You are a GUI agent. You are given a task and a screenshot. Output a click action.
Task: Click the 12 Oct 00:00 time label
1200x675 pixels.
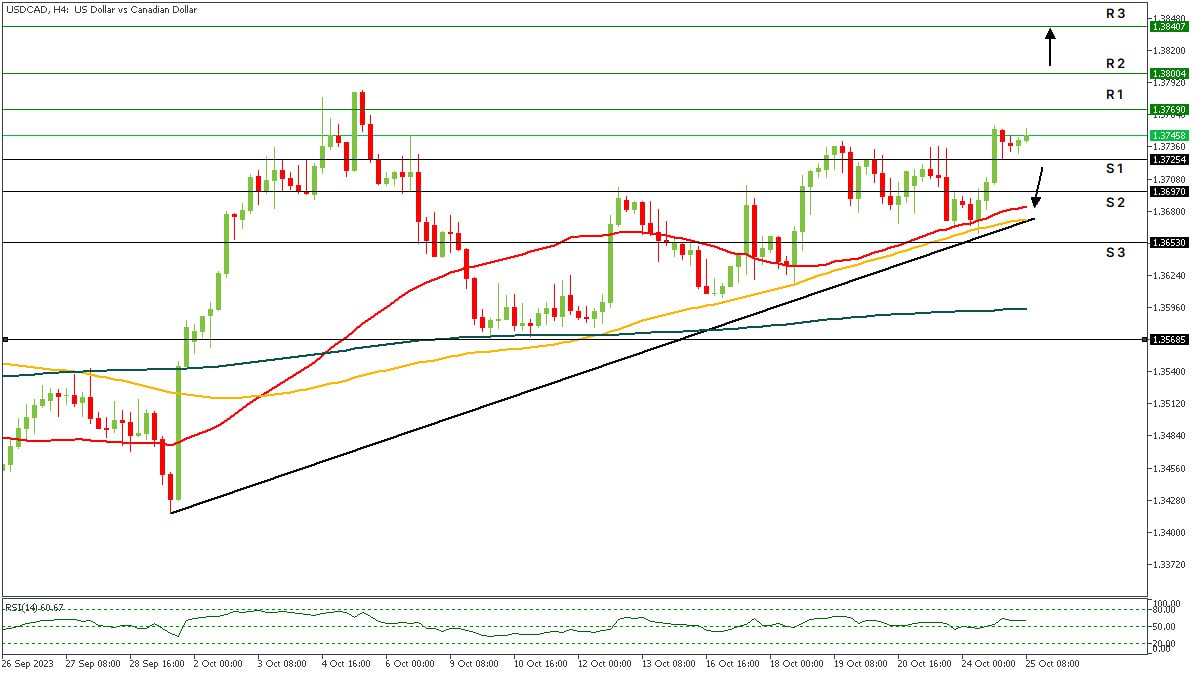point(605,663)
